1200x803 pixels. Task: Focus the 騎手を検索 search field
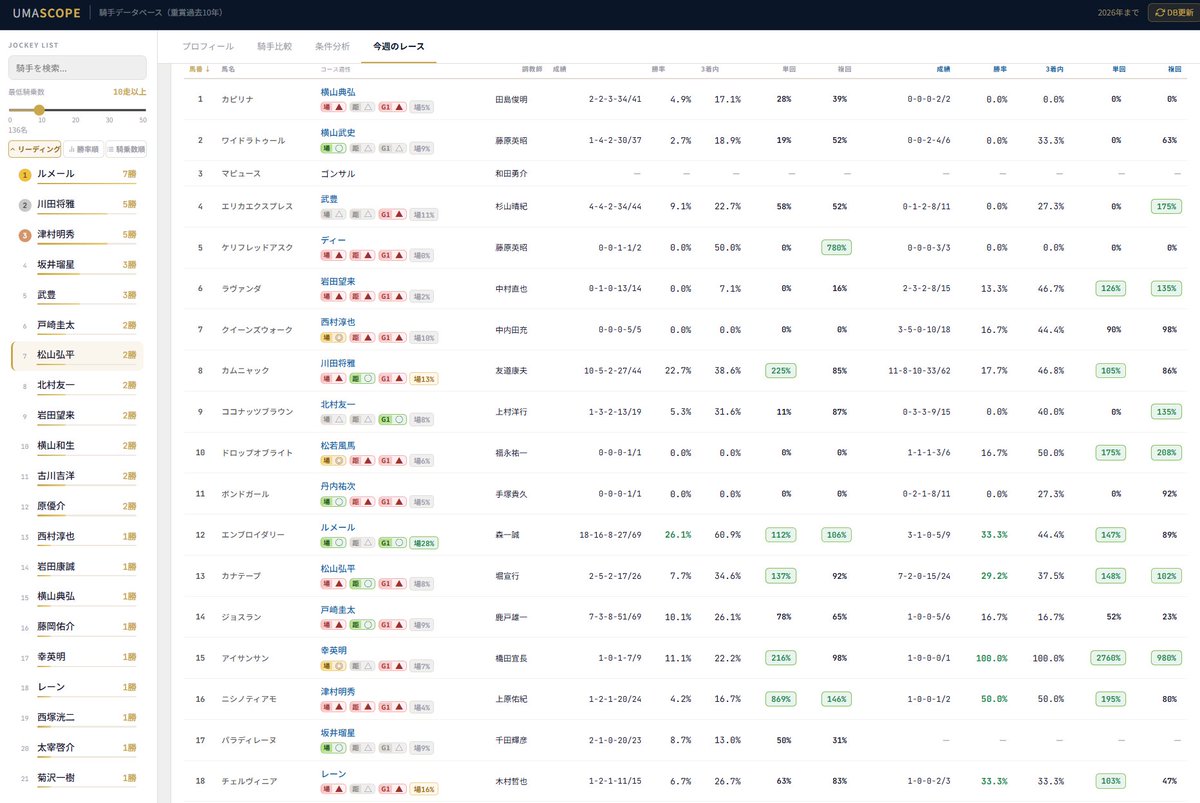coord(77,68)
